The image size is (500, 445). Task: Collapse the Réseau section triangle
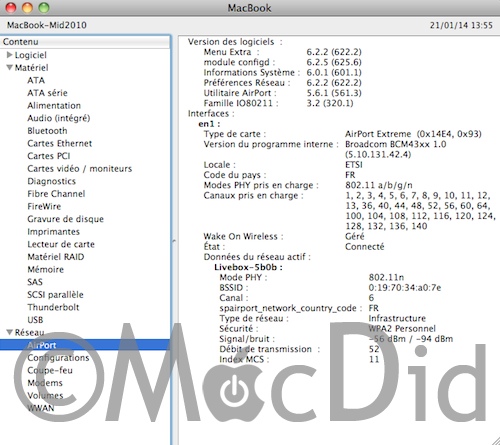pyautogui.click(x=10, y=332)
